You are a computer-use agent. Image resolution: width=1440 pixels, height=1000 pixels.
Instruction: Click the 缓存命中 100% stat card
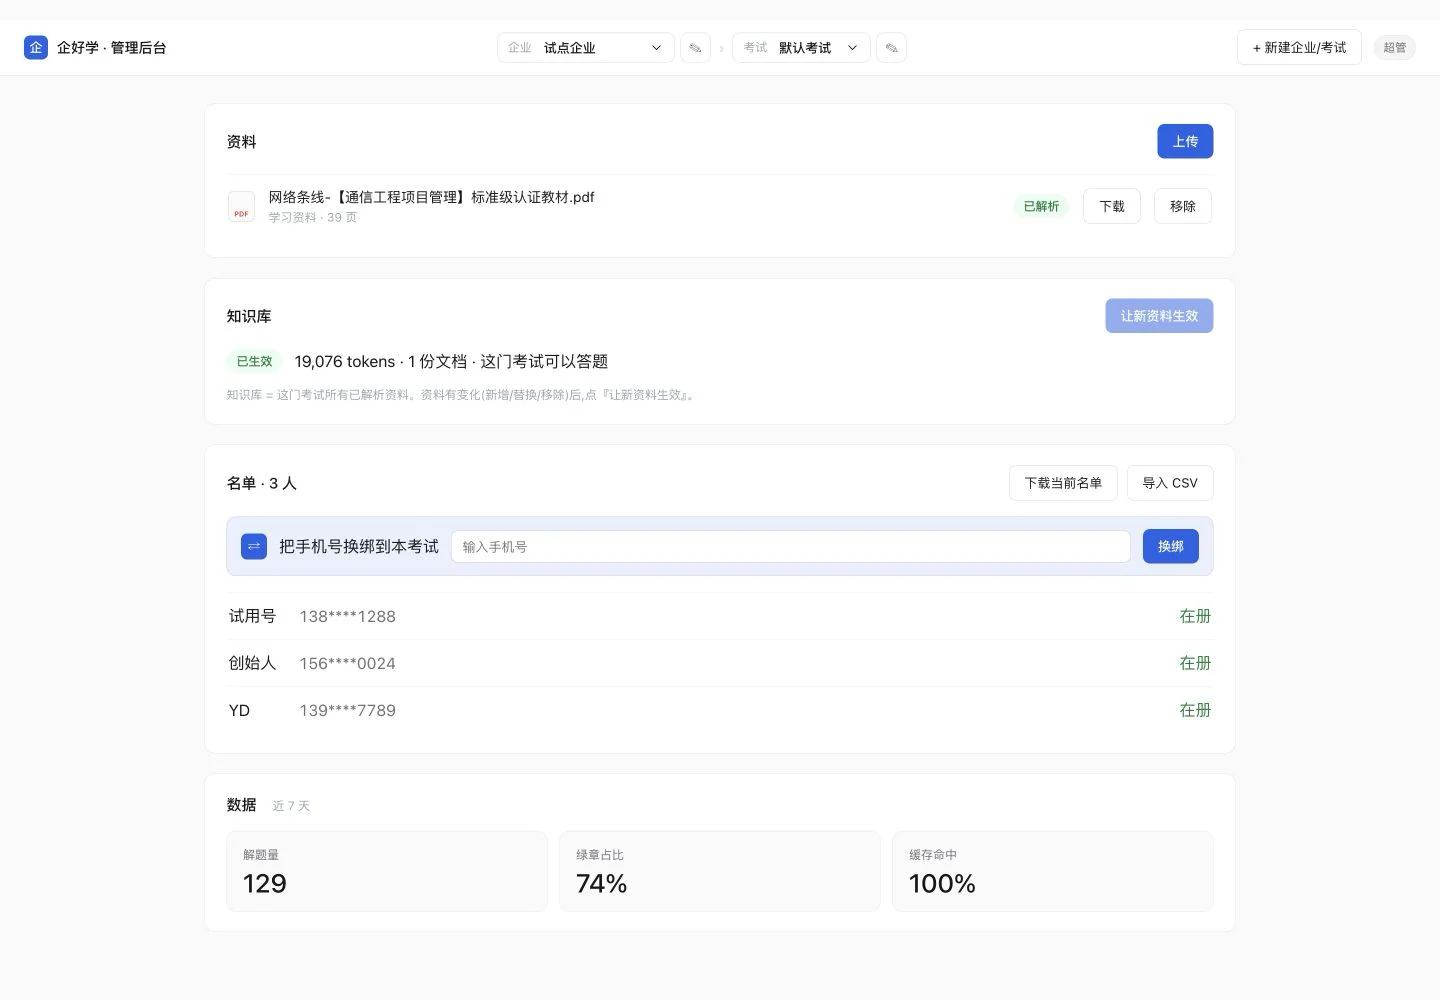(x=1053, y=871)
